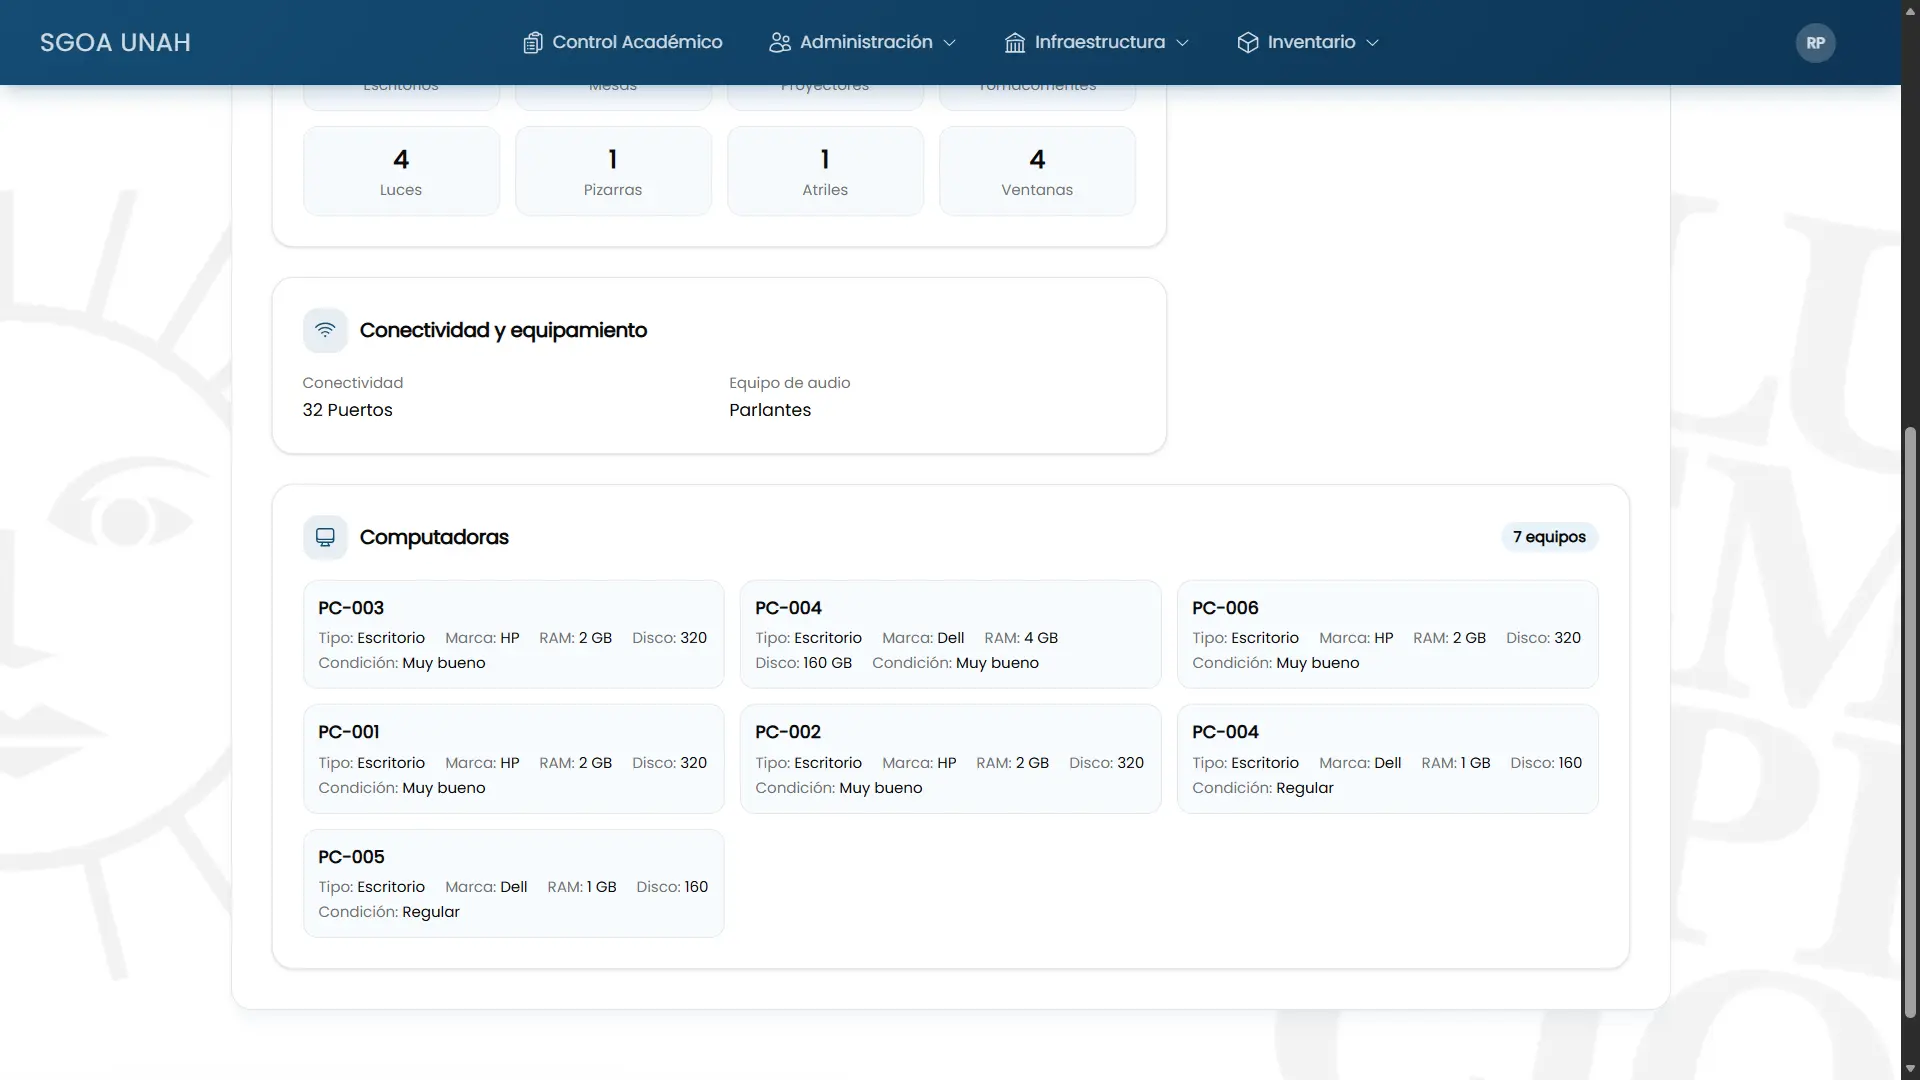Click the Inventario box icon
Viewport: 1920px width, 1080px height.
1248,43
